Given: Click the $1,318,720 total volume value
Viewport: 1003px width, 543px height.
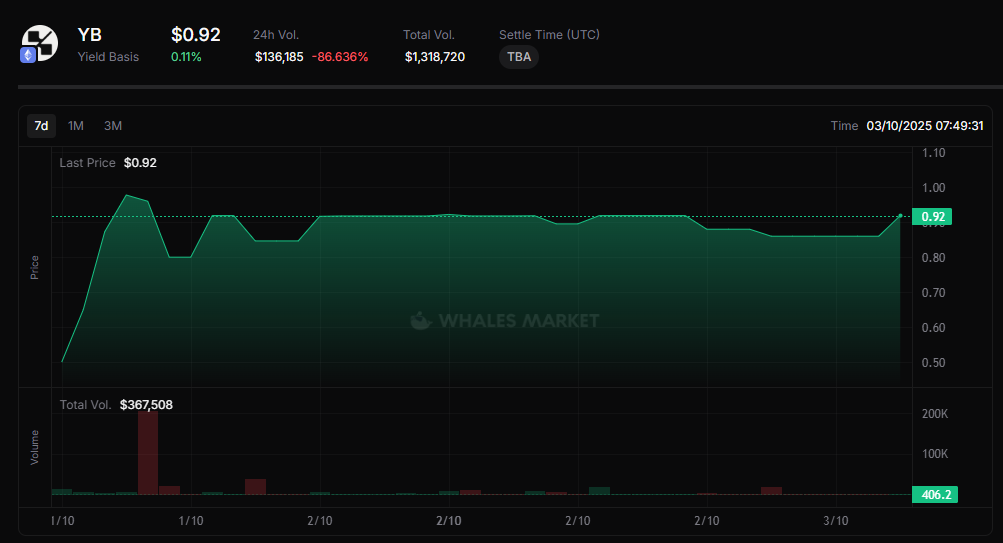Looking at the screenshot, I should [x=434, y=57].
